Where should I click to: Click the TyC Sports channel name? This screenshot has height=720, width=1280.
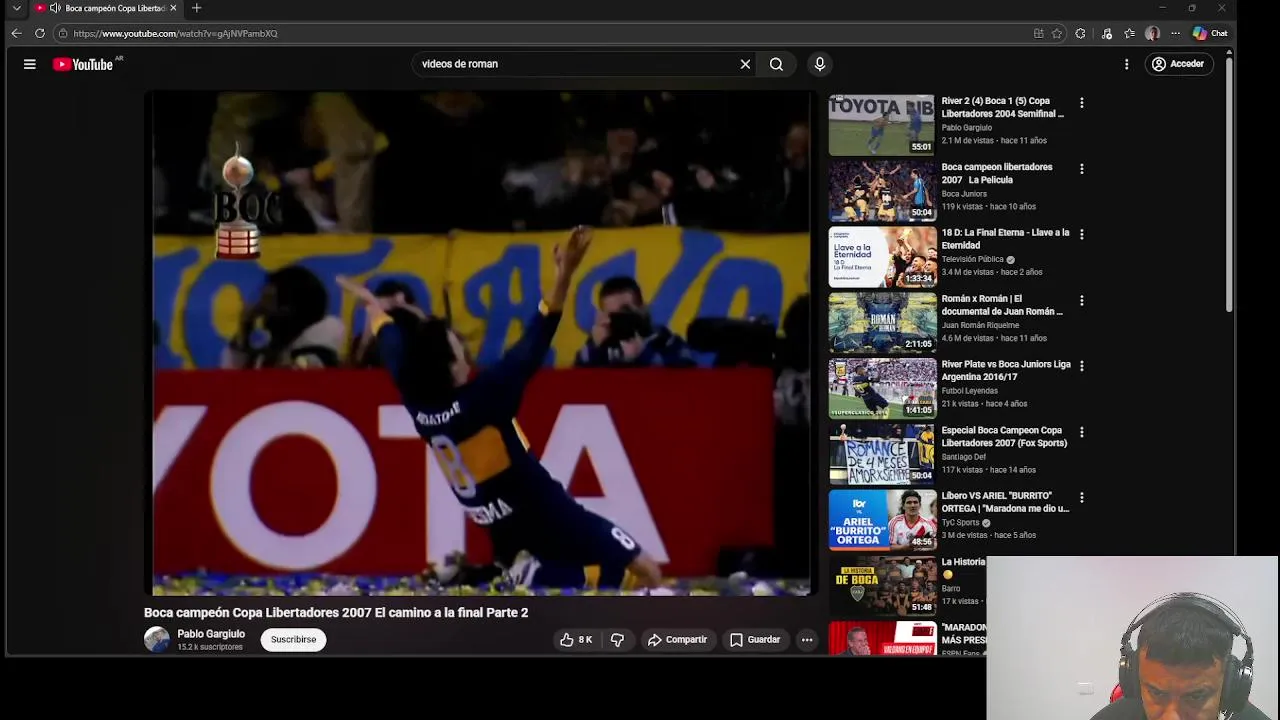pos(960,522)
